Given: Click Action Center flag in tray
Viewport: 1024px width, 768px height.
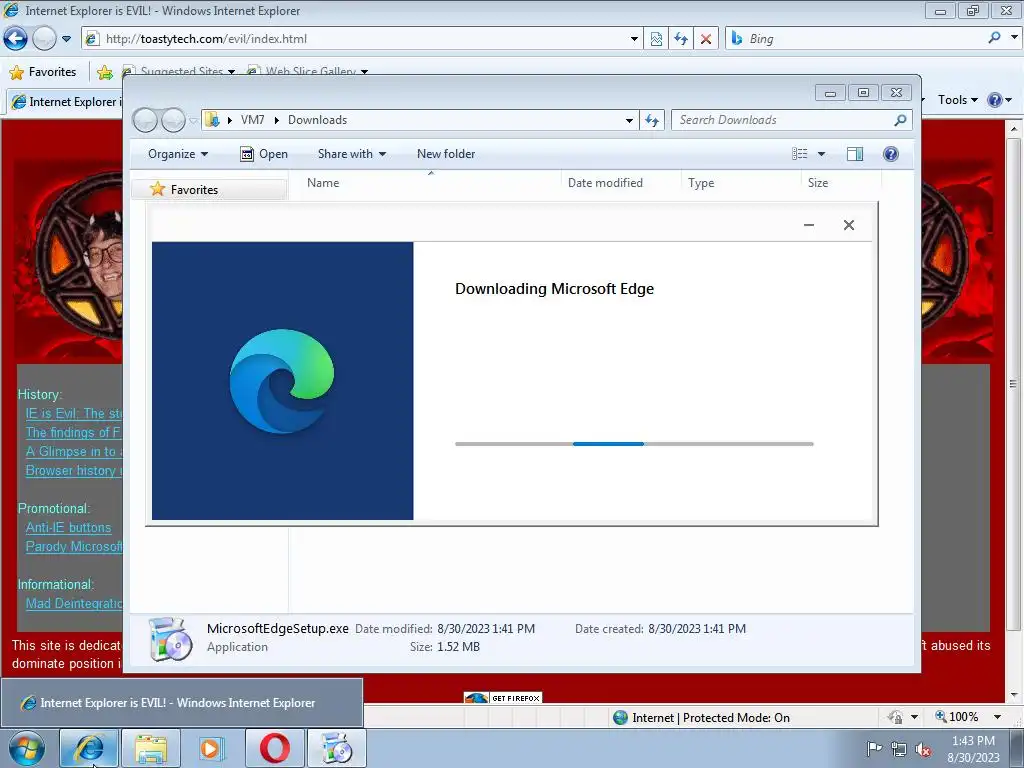Looking at the screenshot, I should click(874, 748).
